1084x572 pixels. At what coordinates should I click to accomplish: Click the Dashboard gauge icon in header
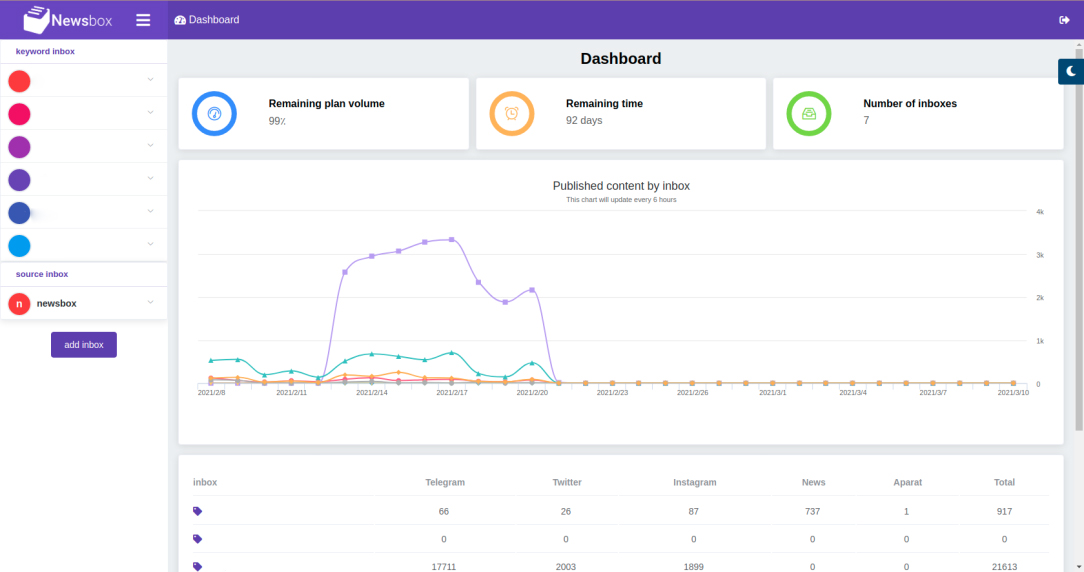click(180, 20)
